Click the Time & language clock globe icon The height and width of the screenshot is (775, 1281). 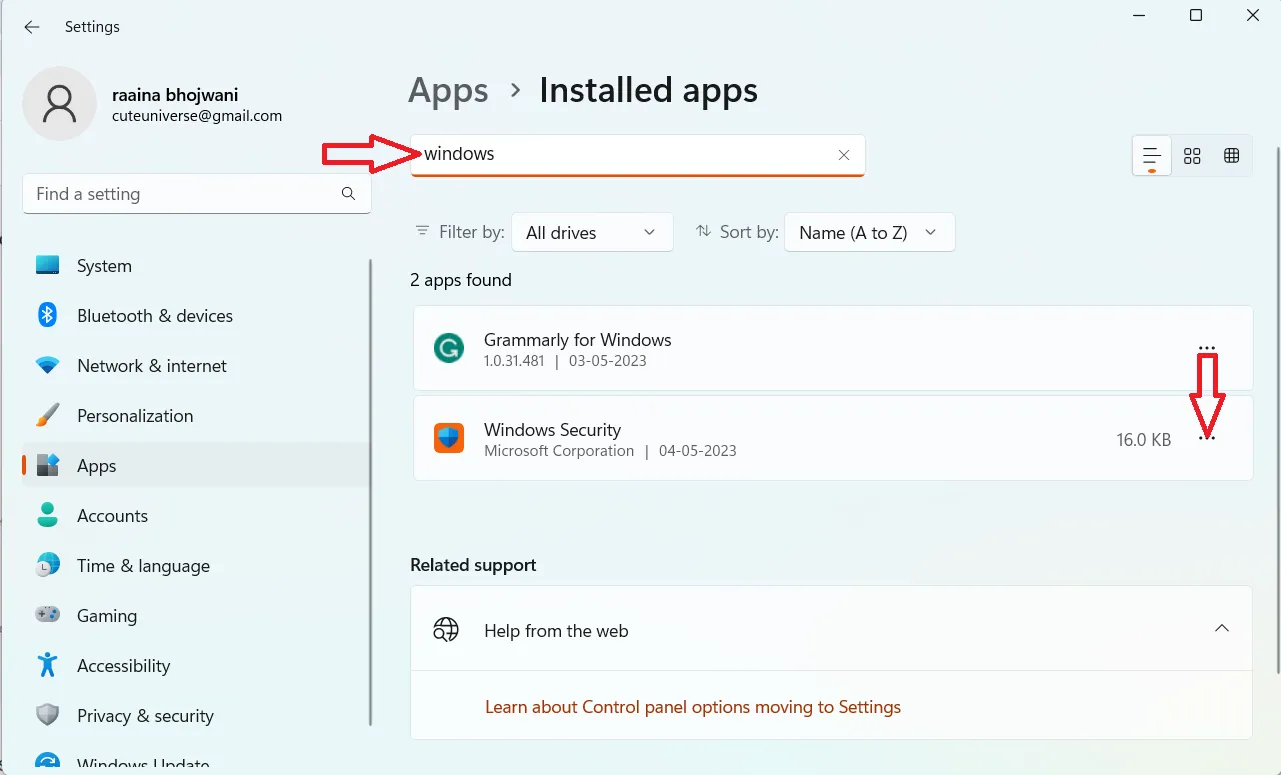point(47,565)
